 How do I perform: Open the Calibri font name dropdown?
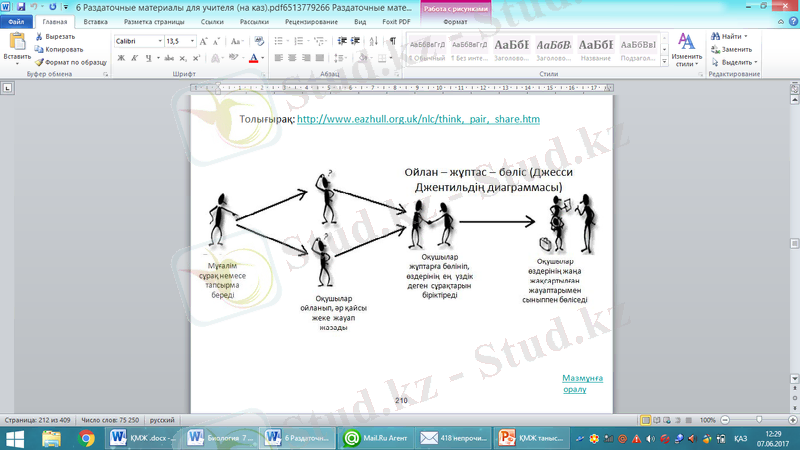[x=159, y=41]
